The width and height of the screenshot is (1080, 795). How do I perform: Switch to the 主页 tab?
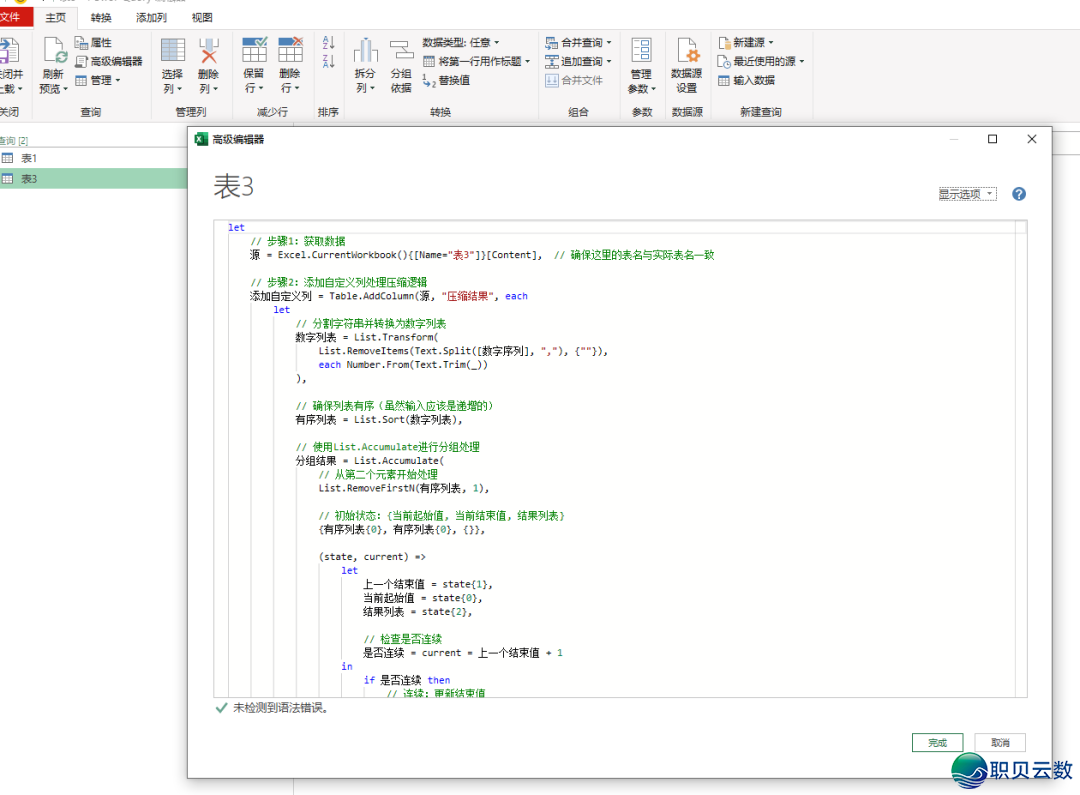coord(56,17)
